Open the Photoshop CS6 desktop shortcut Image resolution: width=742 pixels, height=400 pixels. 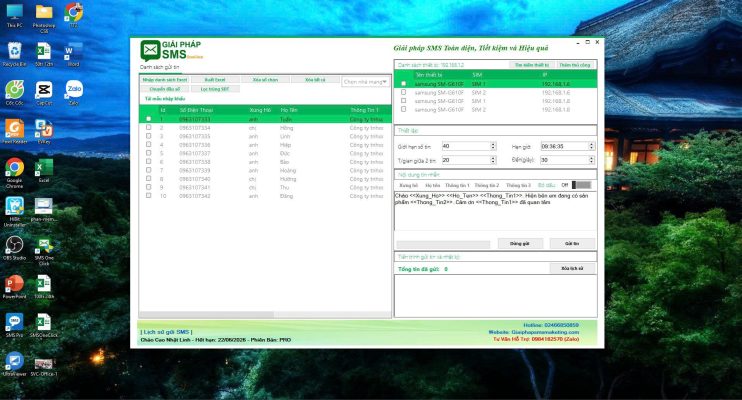pyautogui.click(x=44, y=12)
